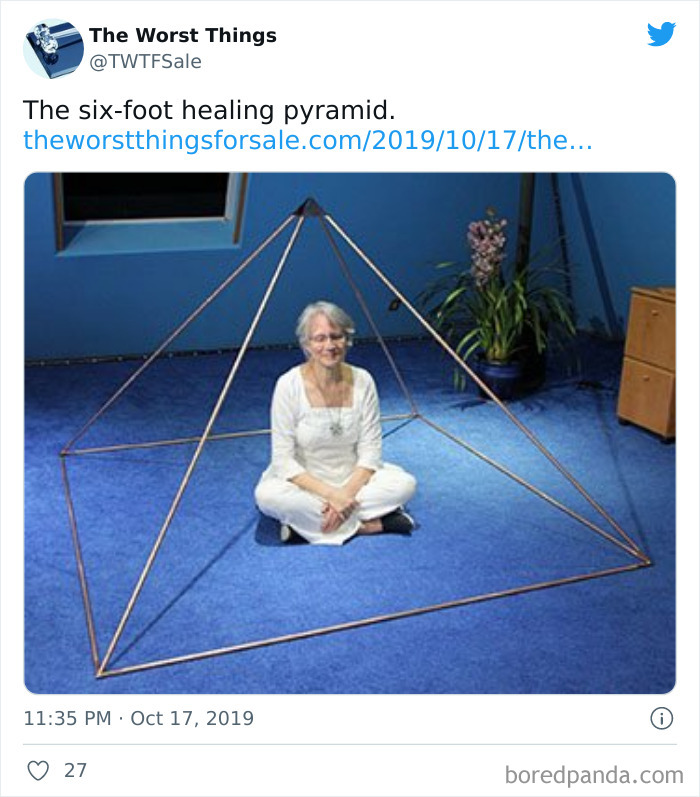Follow the theworstthingsforsale.com link
This screenshot has width=700, height=797.
pyautogui.click(x=307, y=139)
